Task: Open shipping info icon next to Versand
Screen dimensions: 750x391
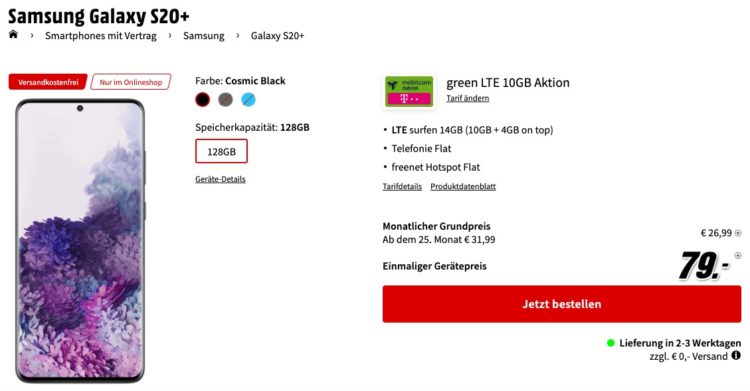Action: 736,355
